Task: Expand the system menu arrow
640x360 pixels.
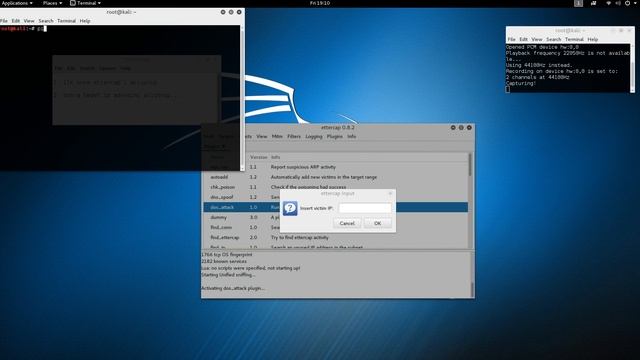Action: pos(635,3)
